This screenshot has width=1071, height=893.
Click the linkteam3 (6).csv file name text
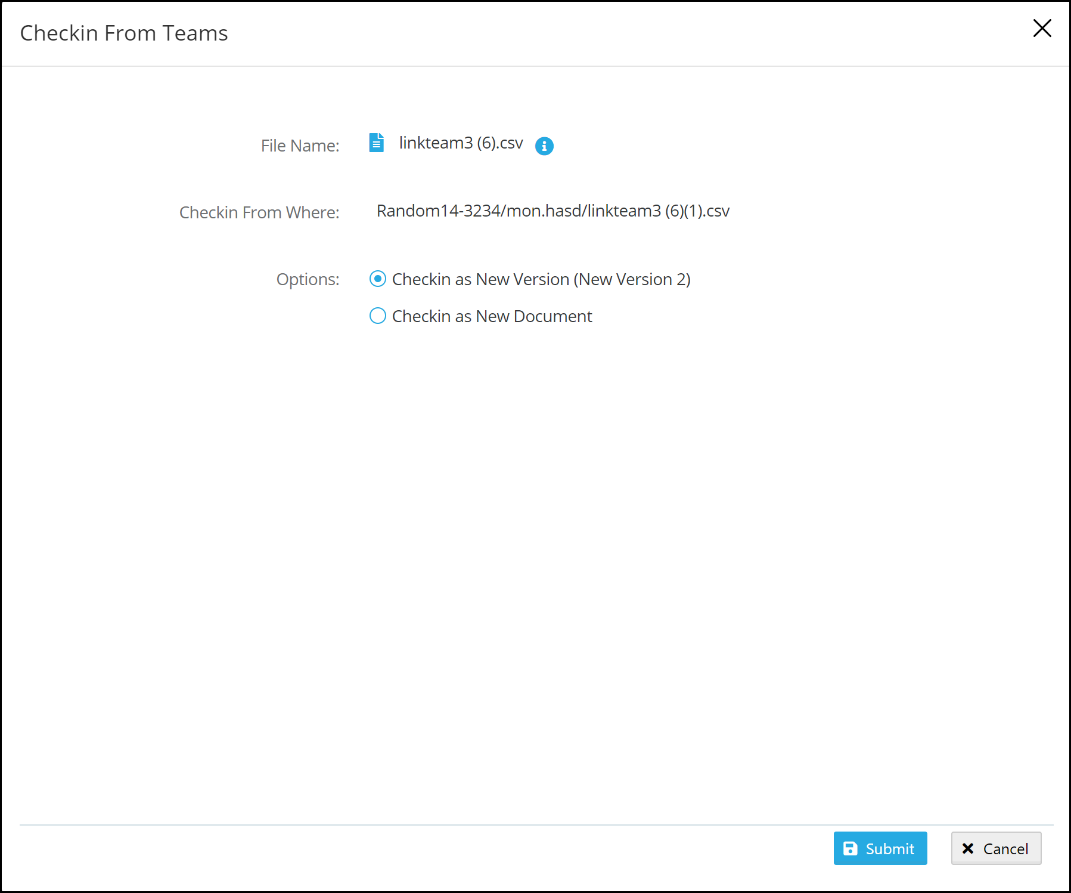pos(461,143)
